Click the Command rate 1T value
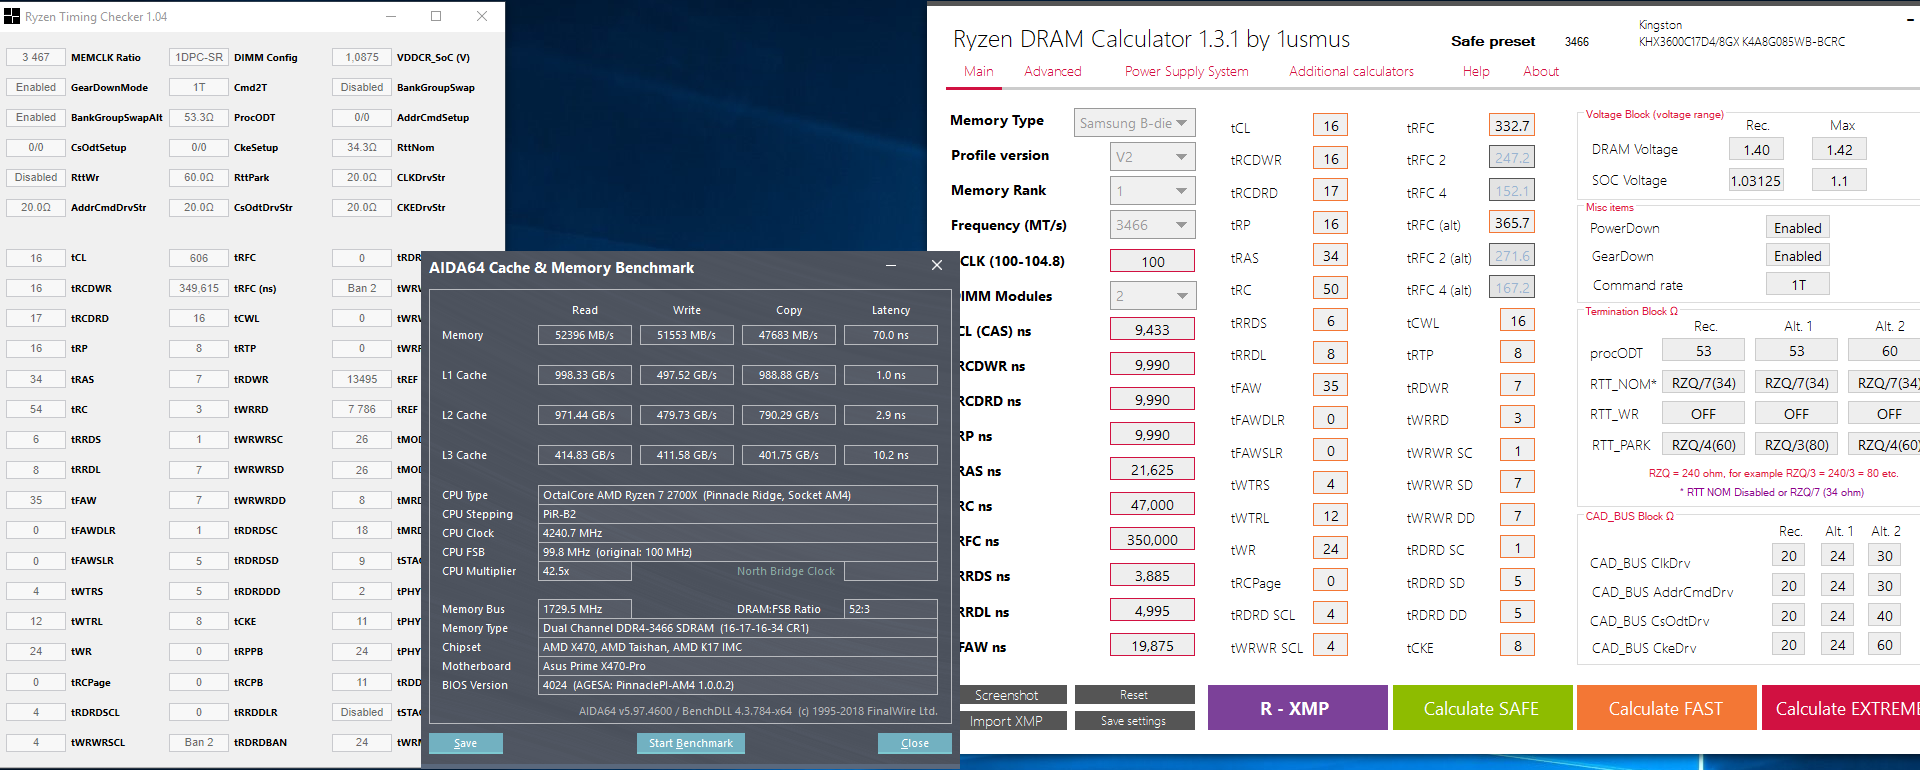The width and height of the screenshot is (1920, 770). (x=1798, y=285)
